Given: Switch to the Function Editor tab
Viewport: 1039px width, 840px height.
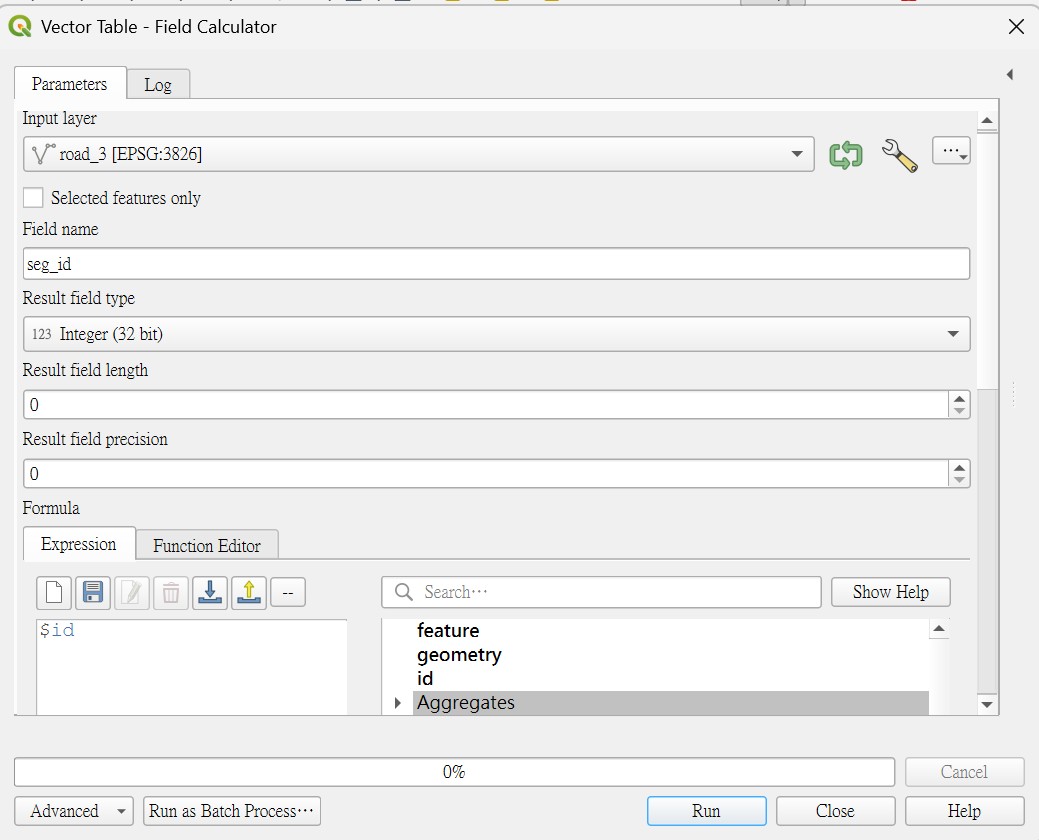Looking at the screenshot, I should click(207, 546).
